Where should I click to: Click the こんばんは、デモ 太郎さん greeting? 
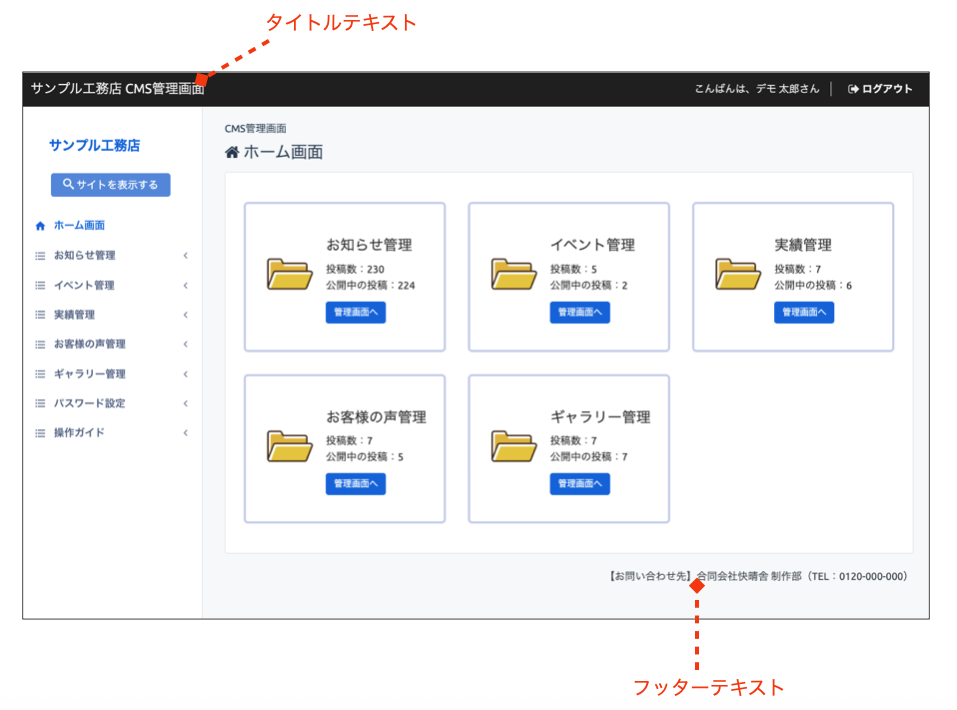click(757, 89)
